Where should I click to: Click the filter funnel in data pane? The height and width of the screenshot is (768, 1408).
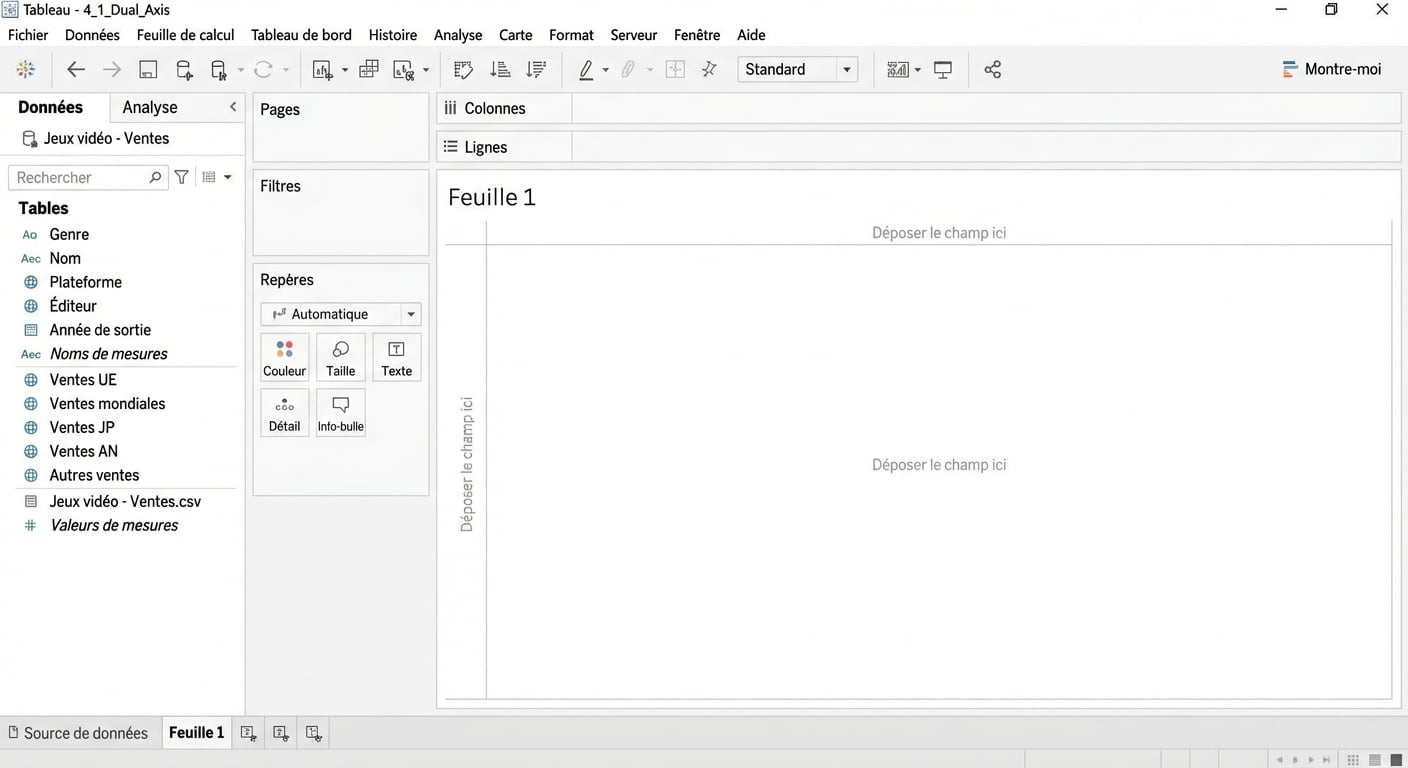click(x=182, y=177)
